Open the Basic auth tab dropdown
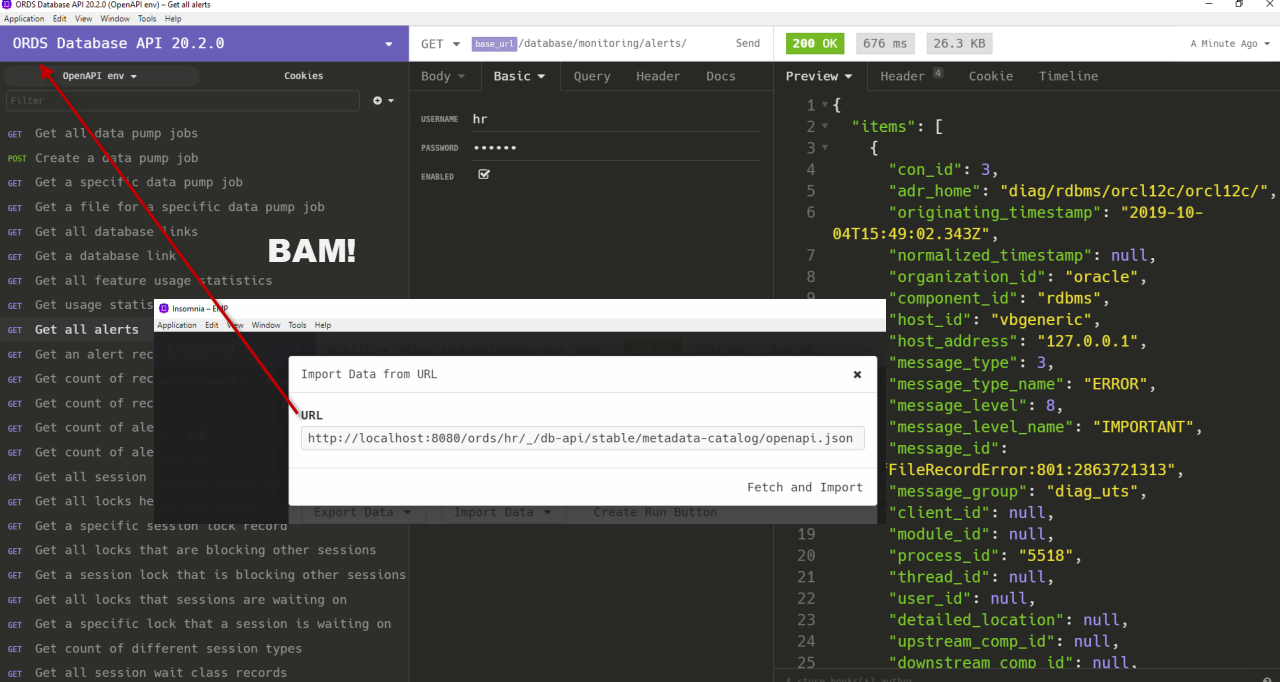This screenshot has width=1280, height=682. [520, 76]
